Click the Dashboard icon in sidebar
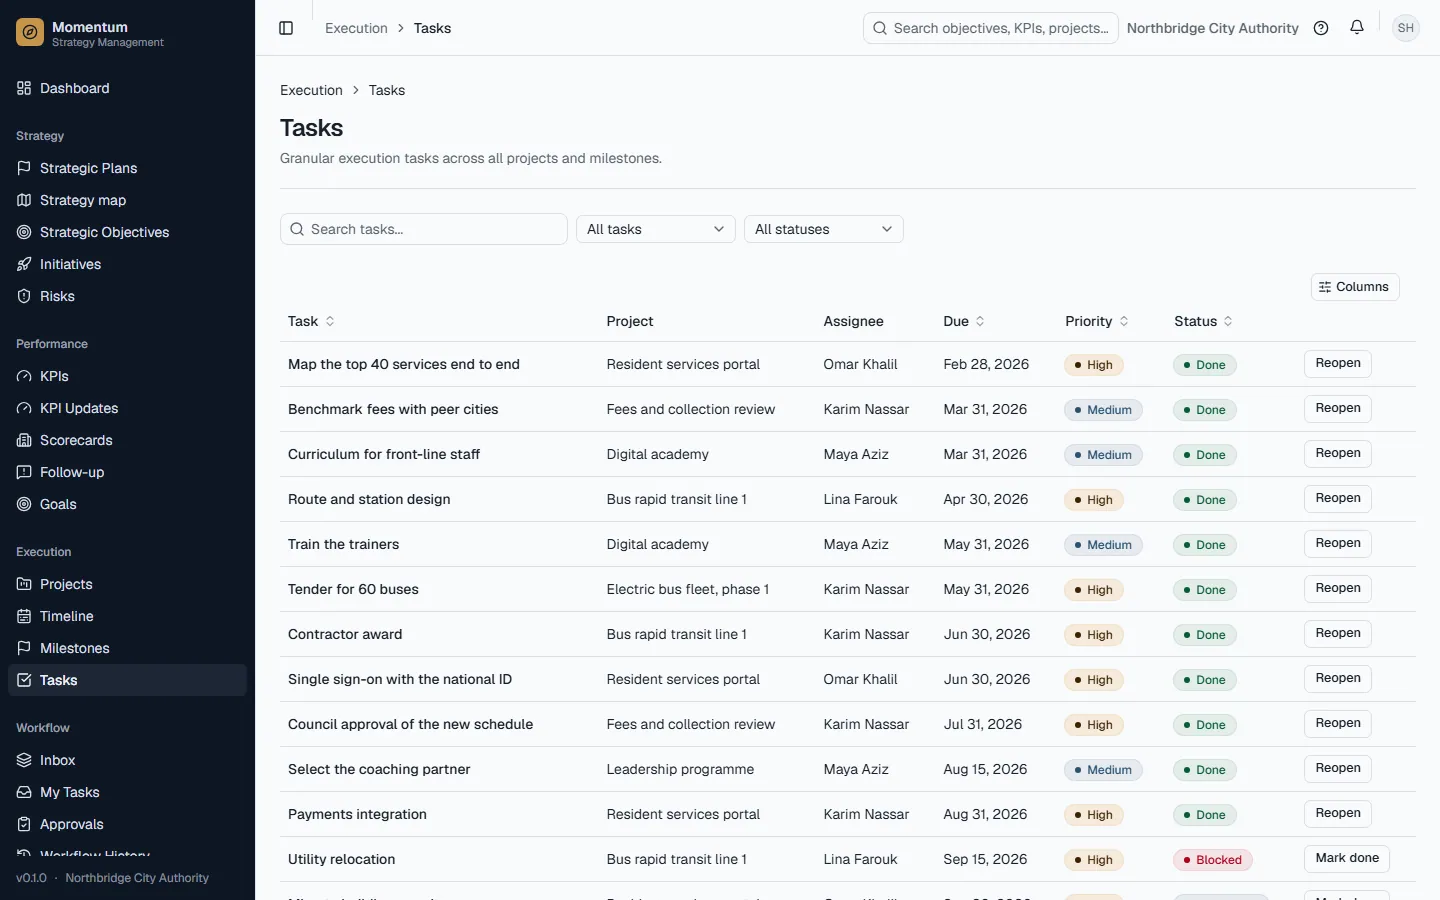Screen dimensions: 1440x900 click(24, 88)
